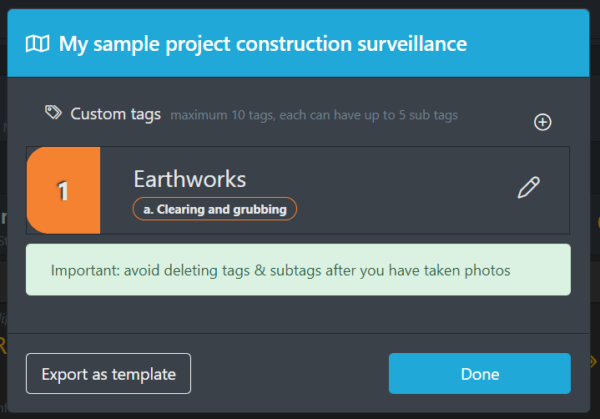This screenshot has width=600, height=419.
Task: Click the Done button
Action: (480, 373)
